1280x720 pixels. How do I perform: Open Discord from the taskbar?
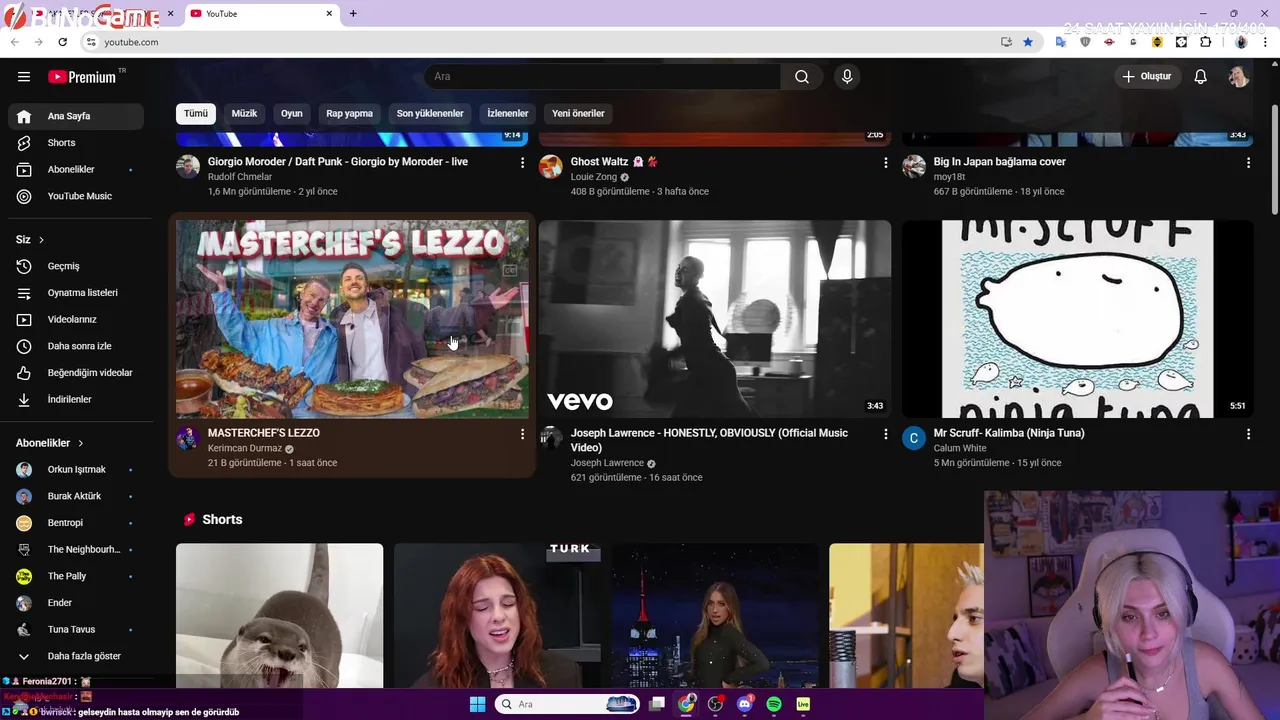pos(744,704)
